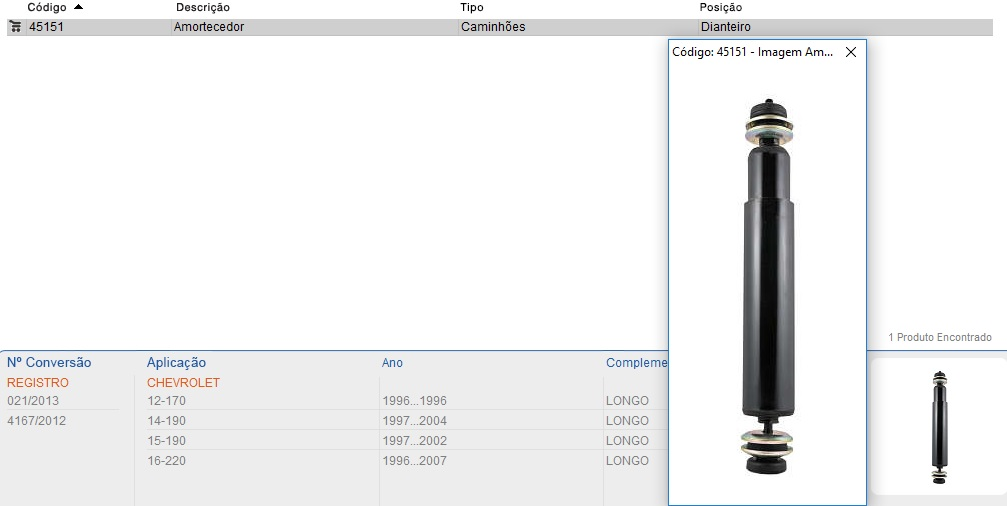The width and height of the screenshot is (1007, 506).
Task: Open the small shock absorber thumbnail
Action: point(938,427)
